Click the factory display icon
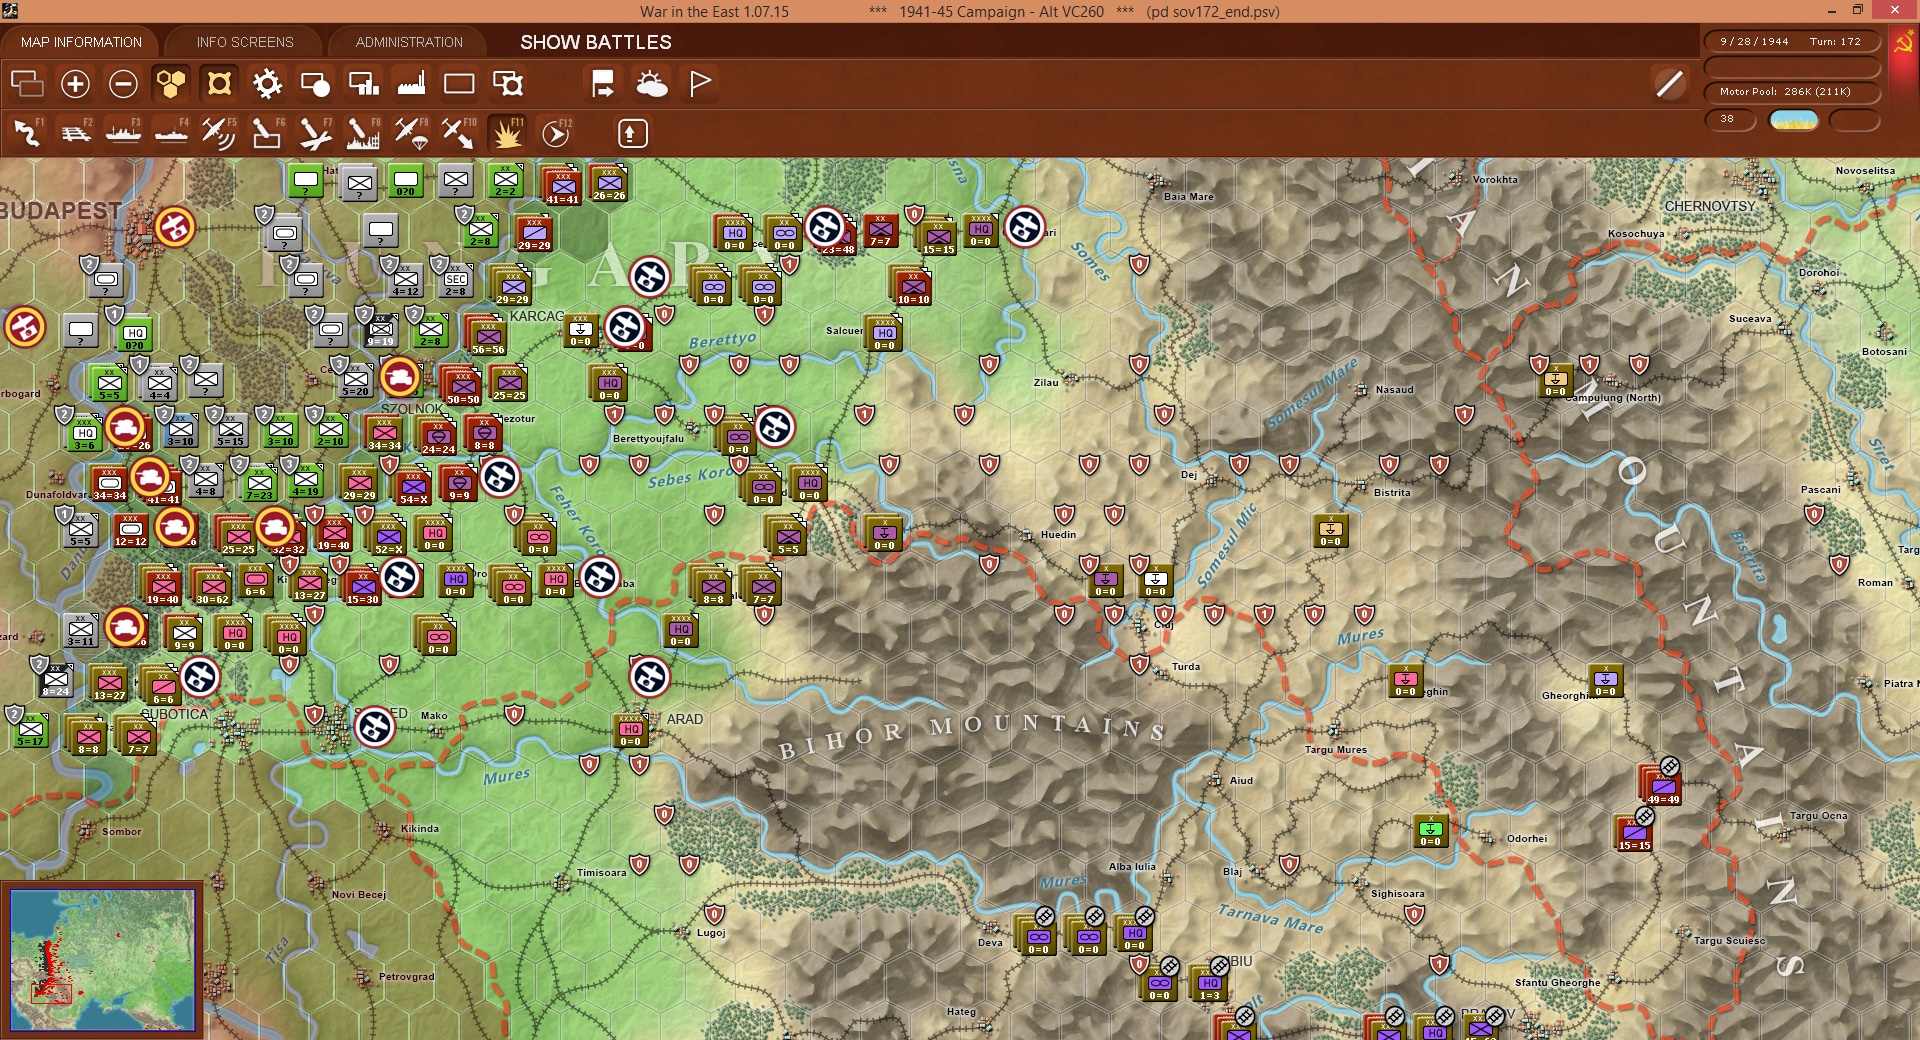 point(411,84)
